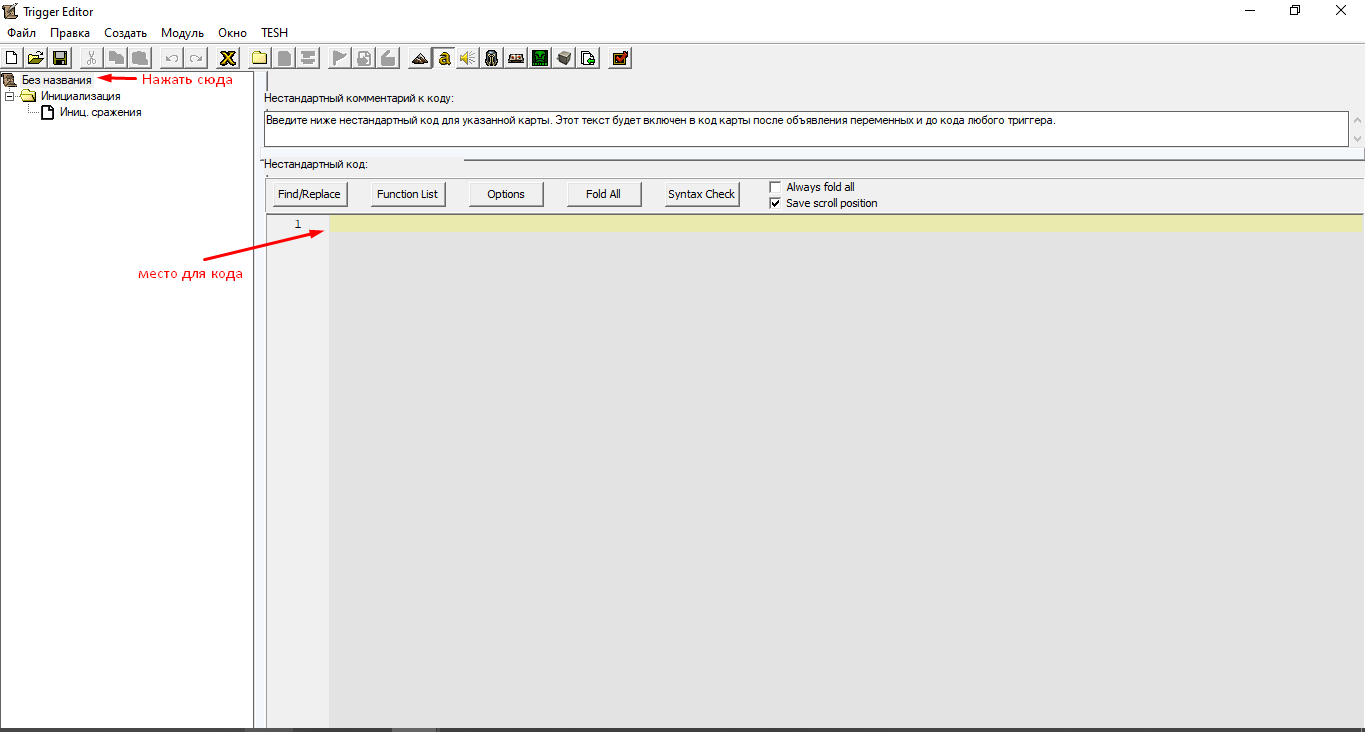
Task: Click the New Condition icon
Action: tap(364, 58)
